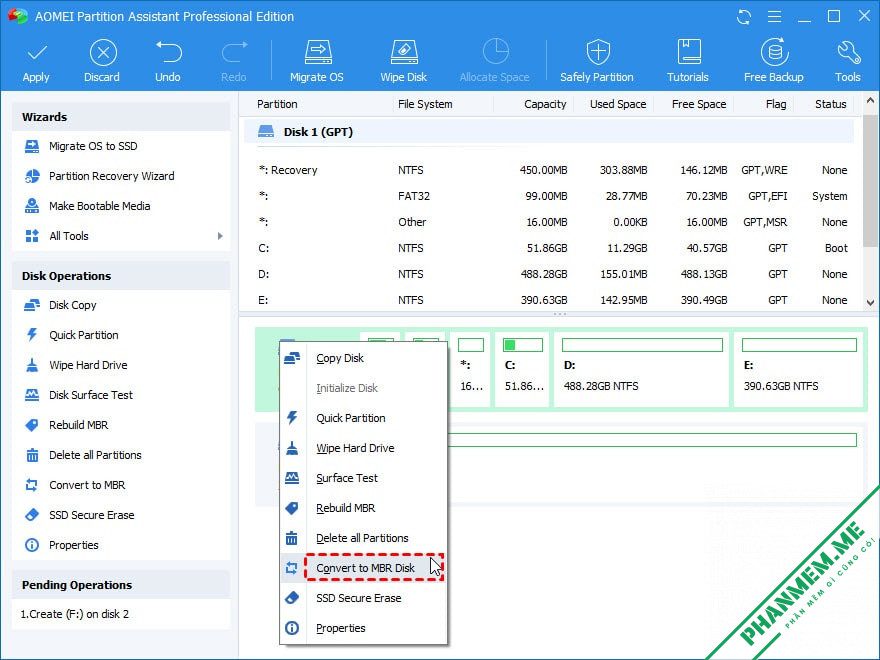This screenshot has height=660, width=880.
Task: Sort by the Capacity column header
Action: (545, 104)
